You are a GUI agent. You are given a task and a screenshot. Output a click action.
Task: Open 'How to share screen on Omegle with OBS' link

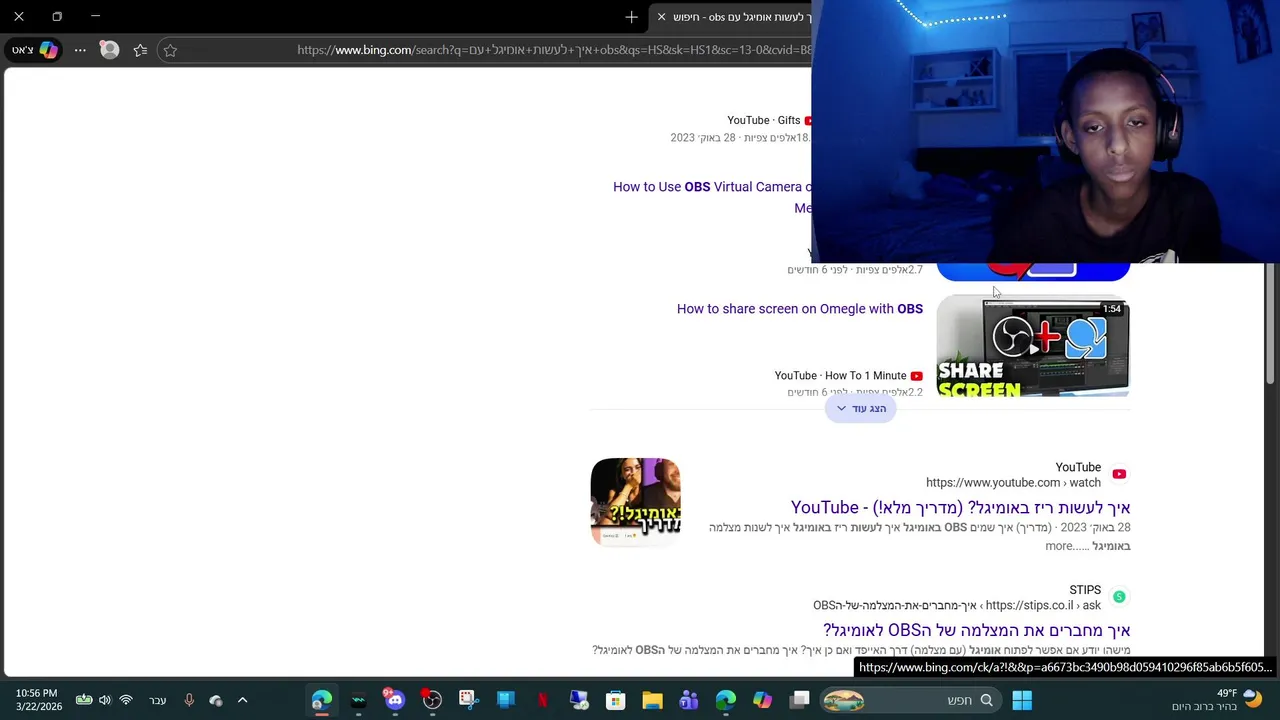pos(800,309)
